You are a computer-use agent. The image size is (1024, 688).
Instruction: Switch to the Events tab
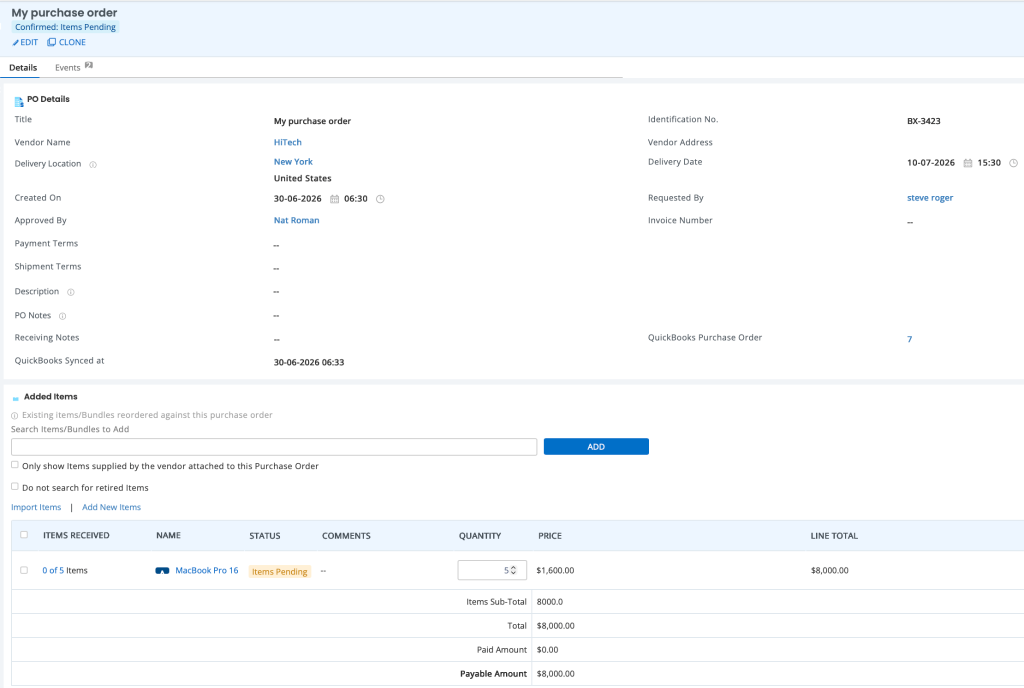pyautogui.click(x=67, y=67)
